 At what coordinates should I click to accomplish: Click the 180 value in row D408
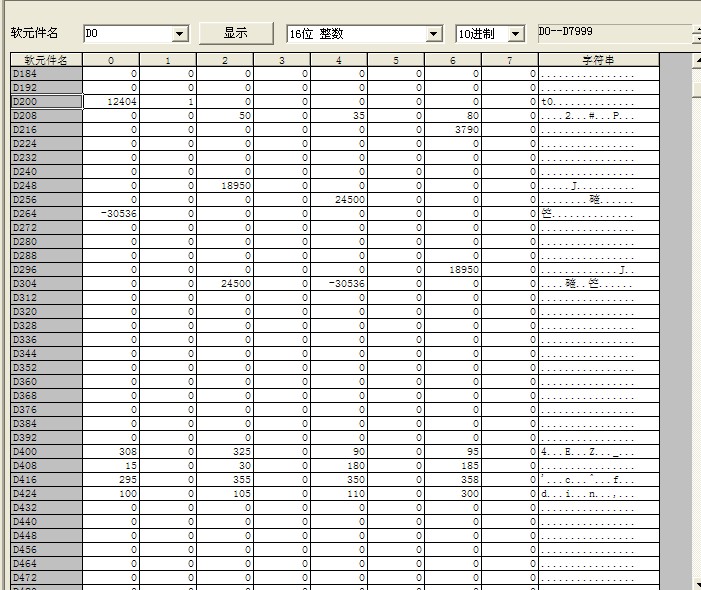[x=338, y=466]
